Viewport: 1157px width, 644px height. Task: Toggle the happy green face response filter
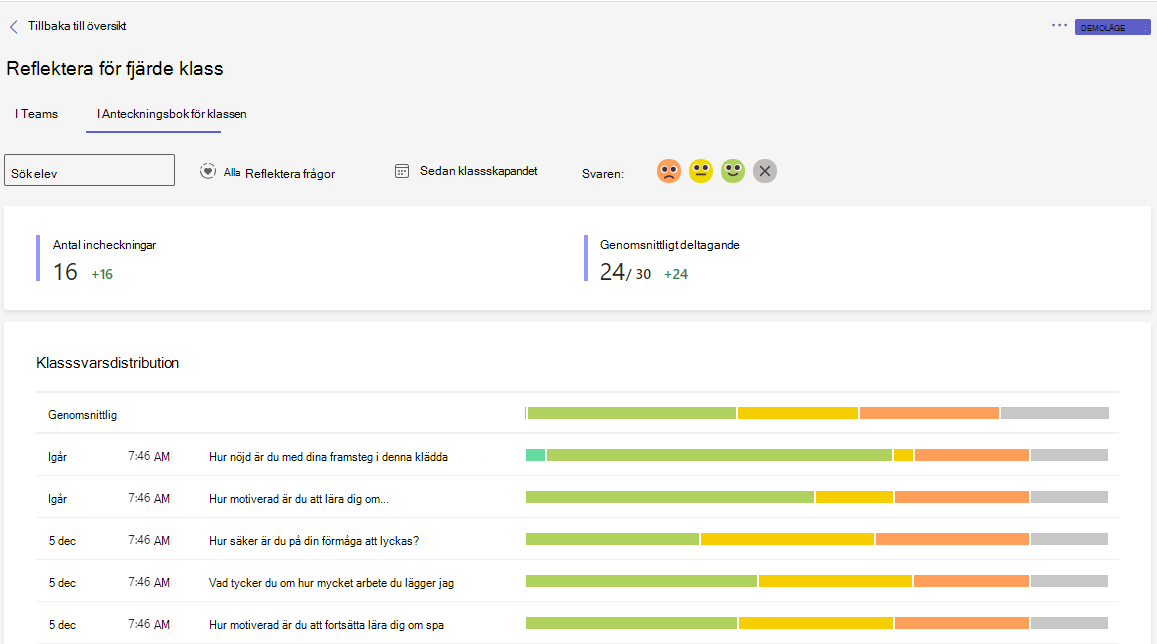coord(733,171)
